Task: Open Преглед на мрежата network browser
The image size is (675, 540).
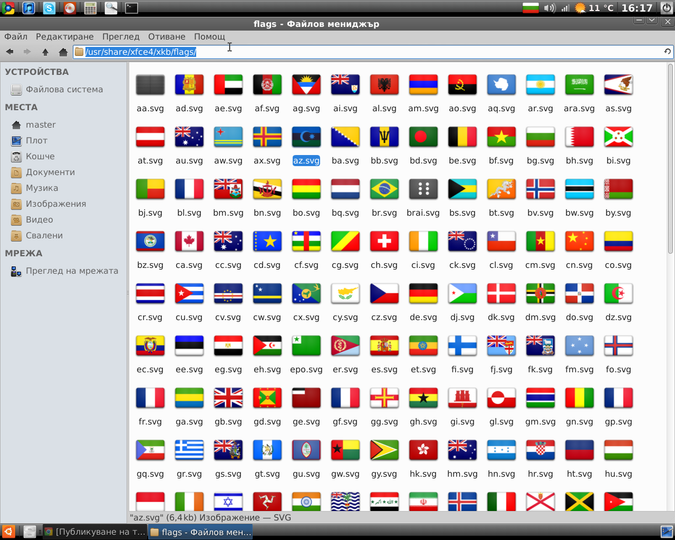Action: point(64,271)
